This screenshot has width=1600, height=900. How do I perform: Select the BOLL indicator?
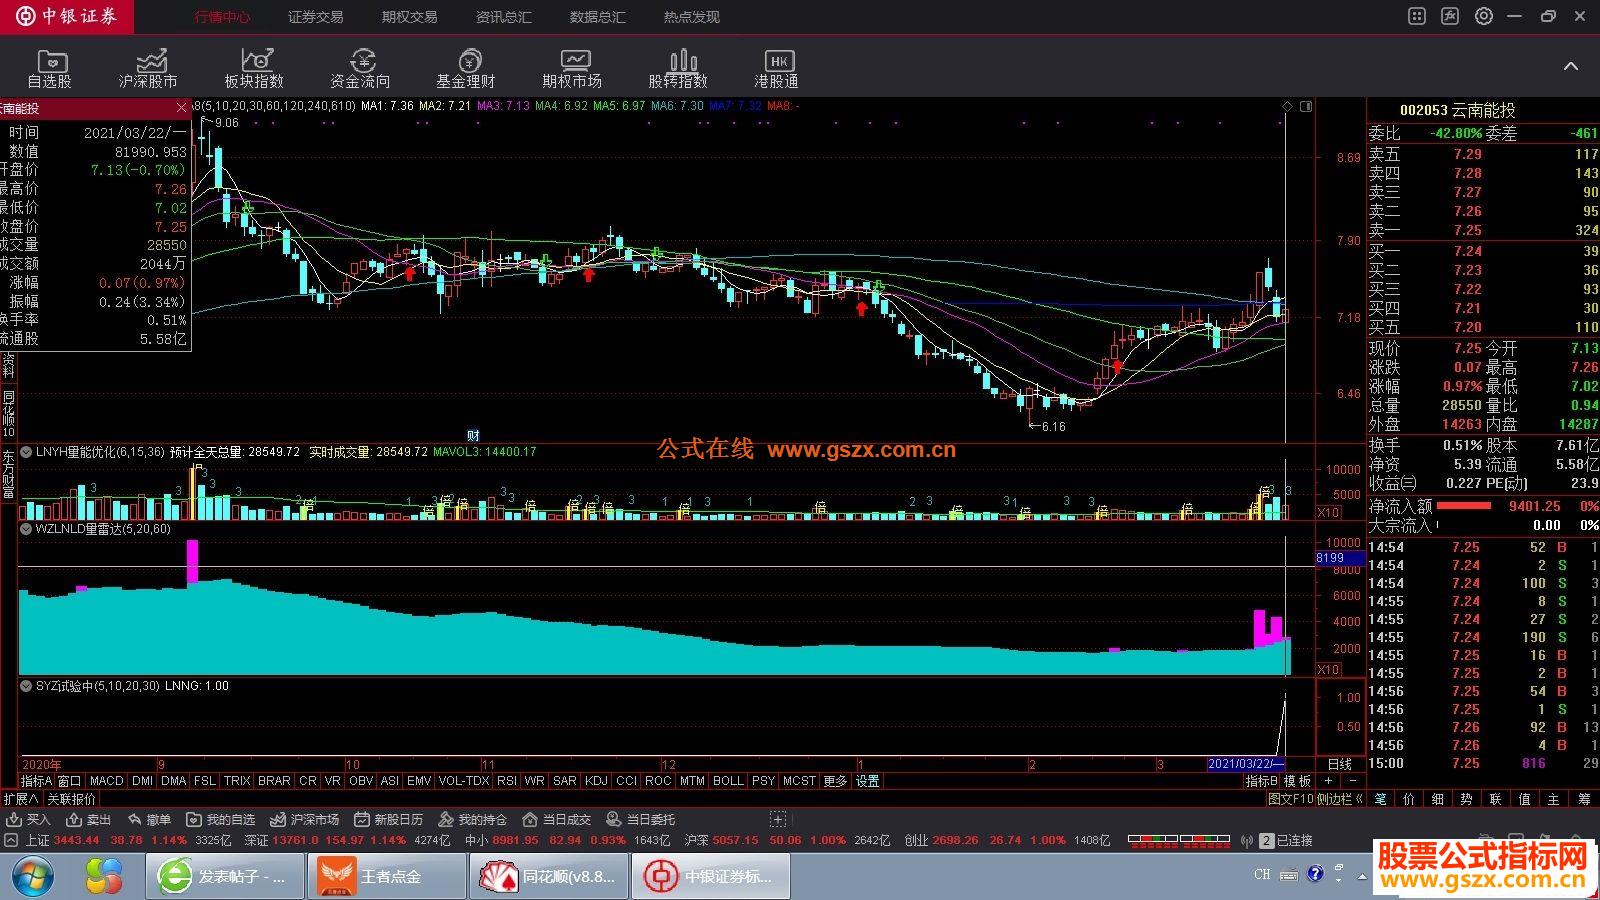(728, 781)
